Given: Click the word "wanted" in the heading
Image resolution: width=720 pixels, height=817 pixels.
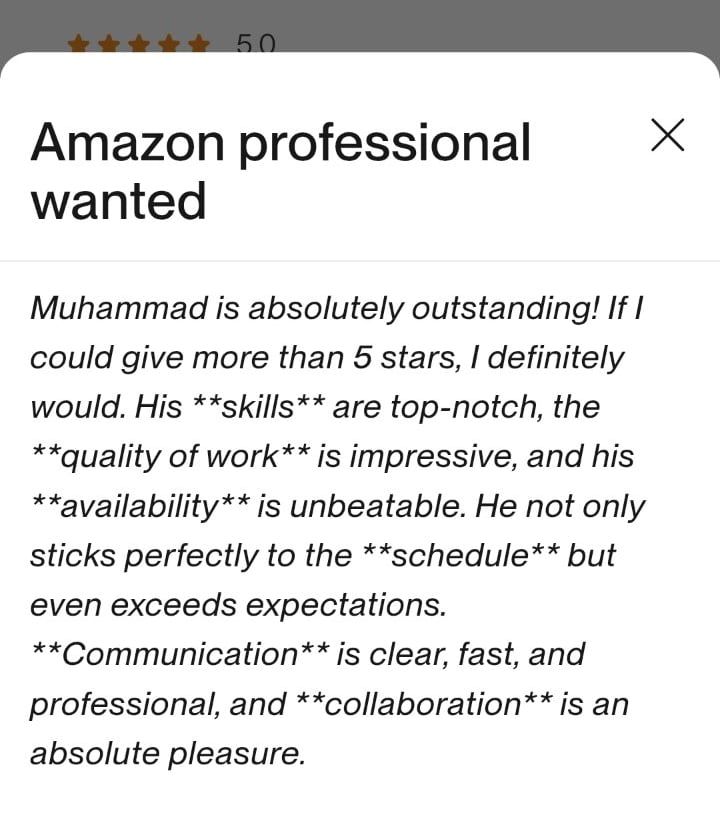Looking at the screenshot, I should point(118,201).
